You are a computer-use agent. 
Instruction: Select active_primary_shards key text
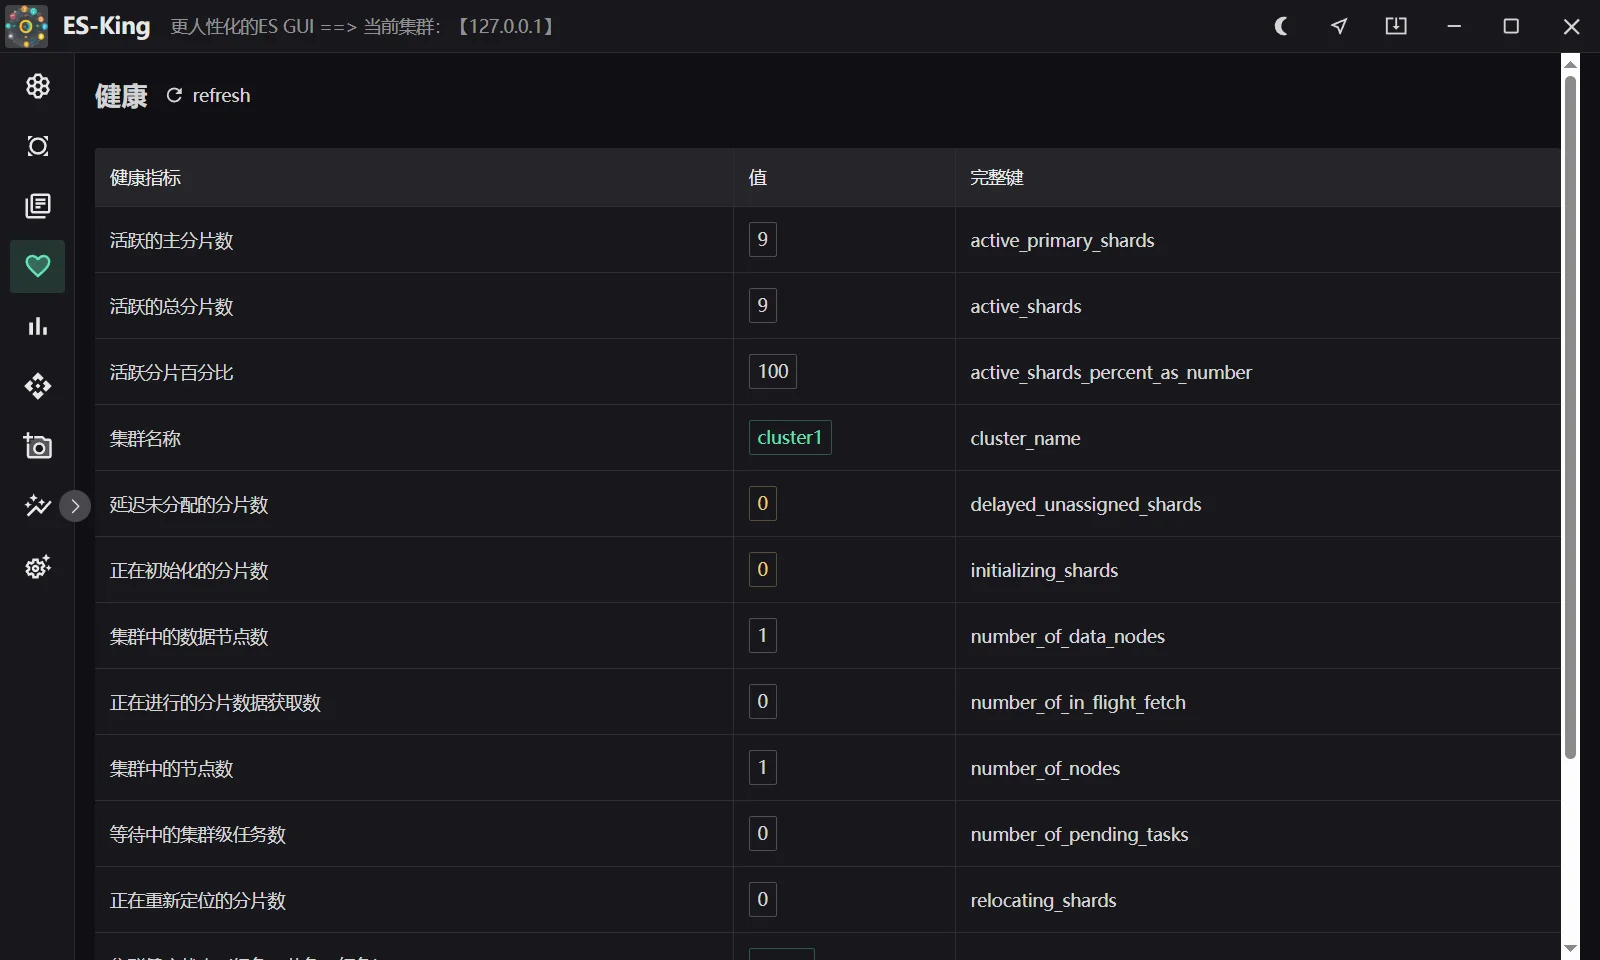pyautogui.click(x=1062, y=240)
